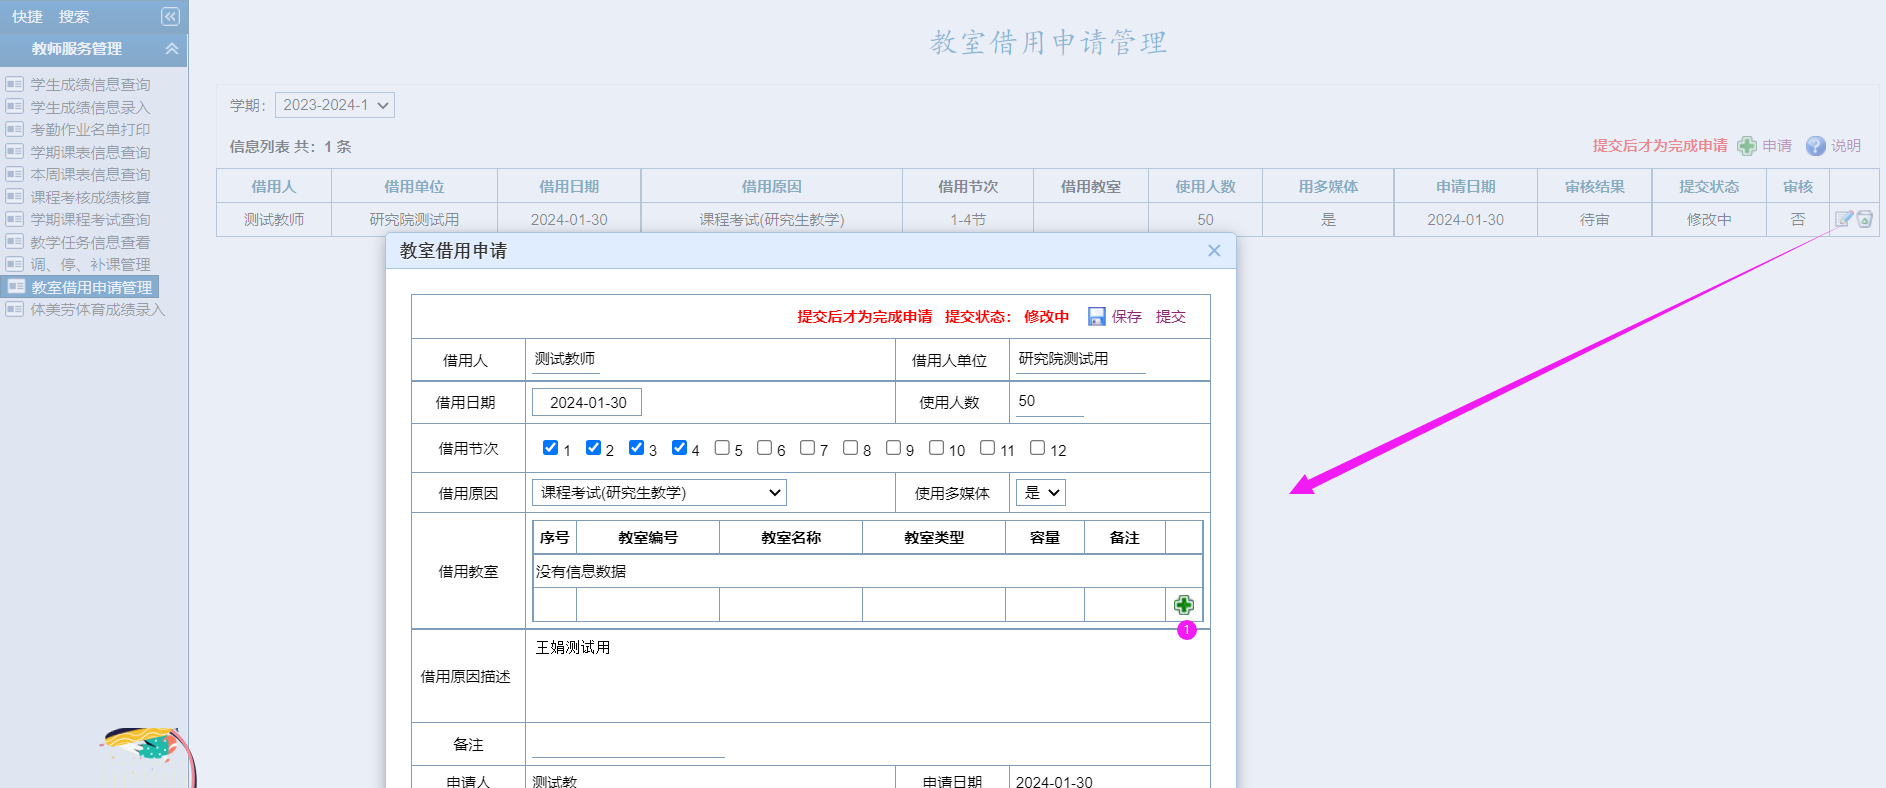Switch to the 搜索 tab in sidebar

coord(74,17)
